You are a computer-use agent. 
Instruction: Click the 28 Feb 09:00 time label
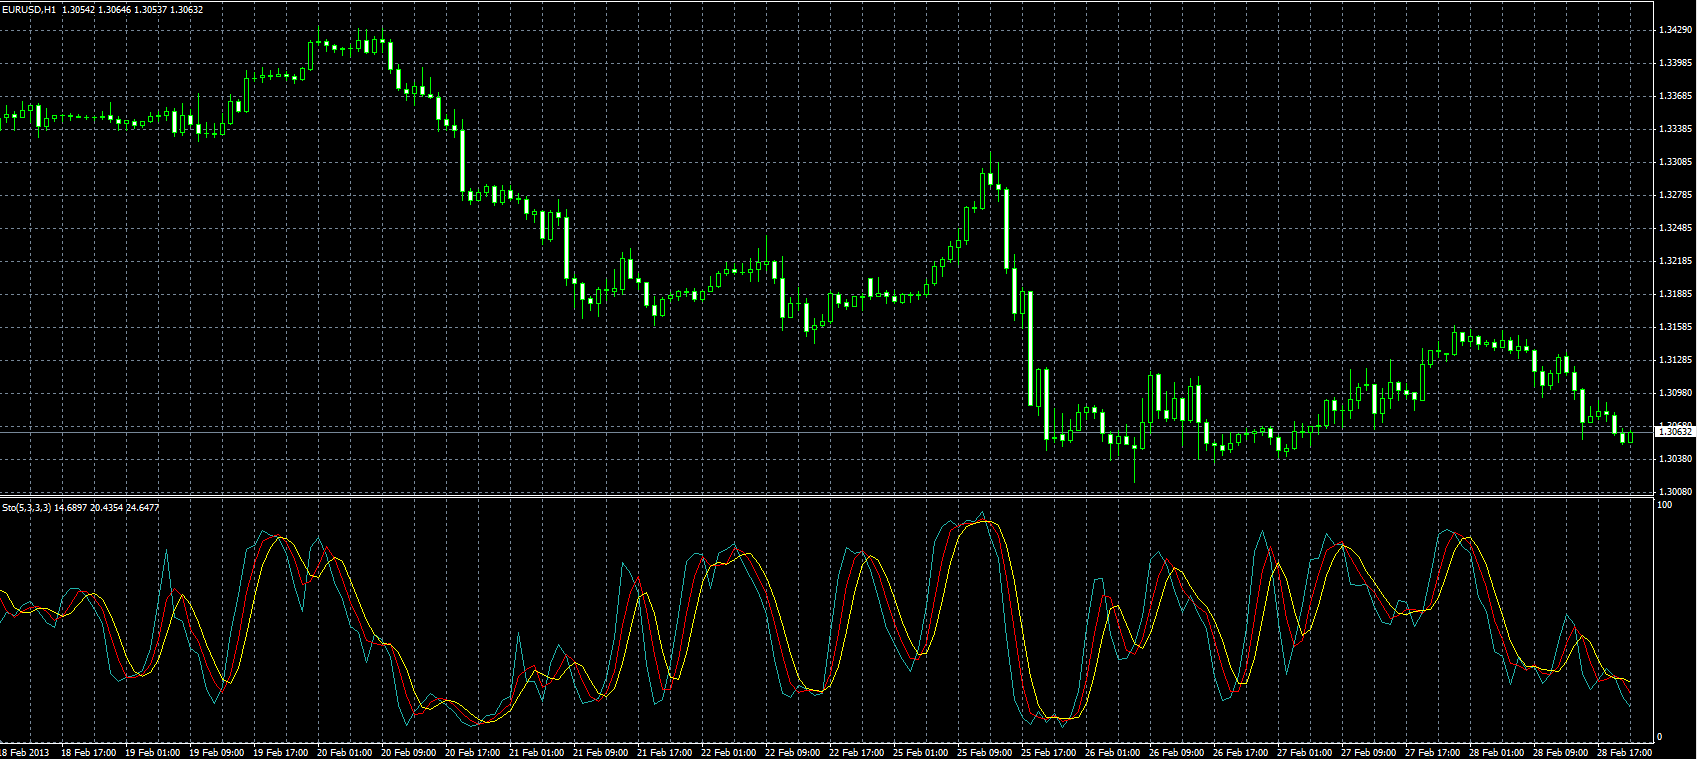1561,753
